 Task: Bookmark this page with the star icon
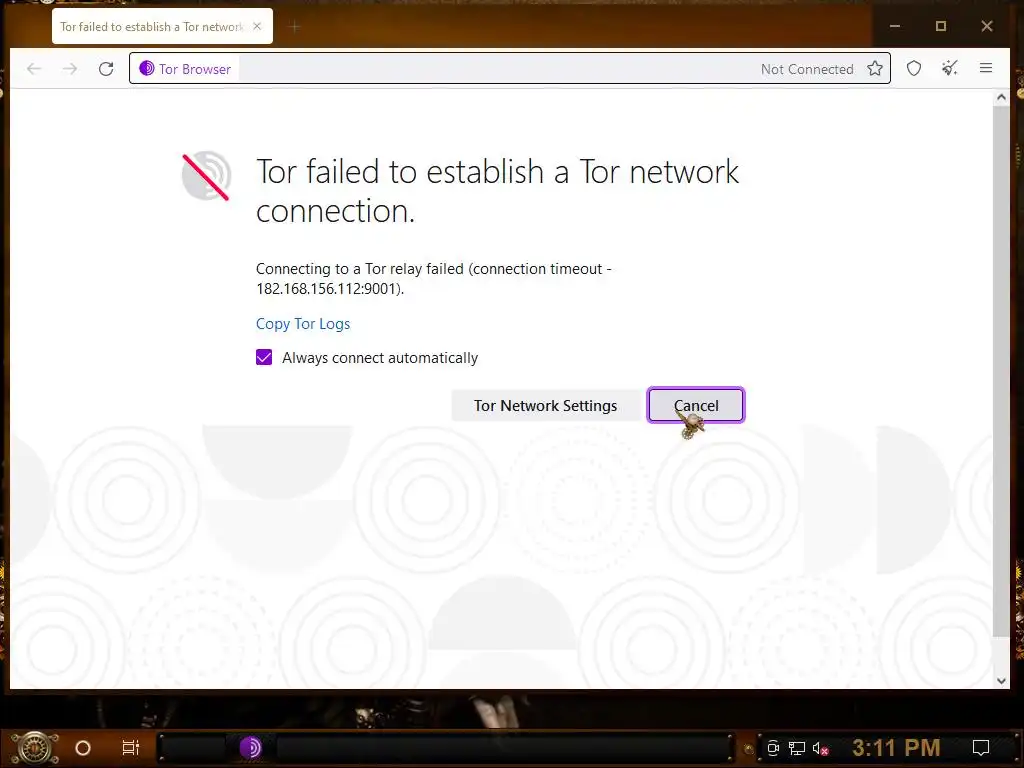click(x=875, y=69)
